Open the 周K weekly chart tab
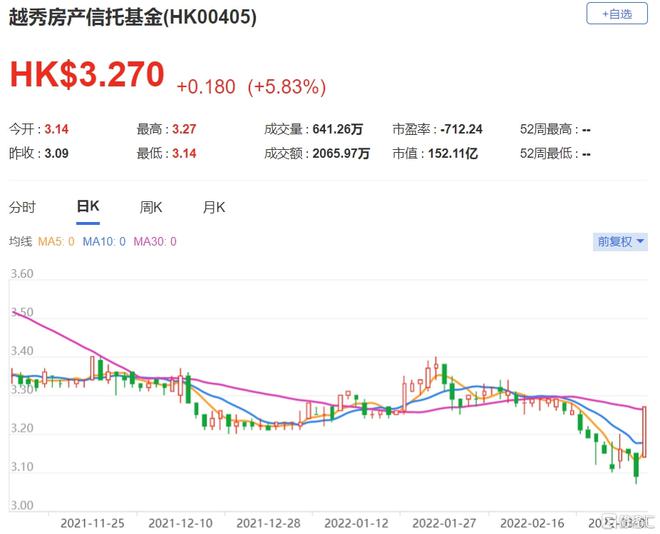The width and height of the screenshot is (660, 534). [151, 207]
